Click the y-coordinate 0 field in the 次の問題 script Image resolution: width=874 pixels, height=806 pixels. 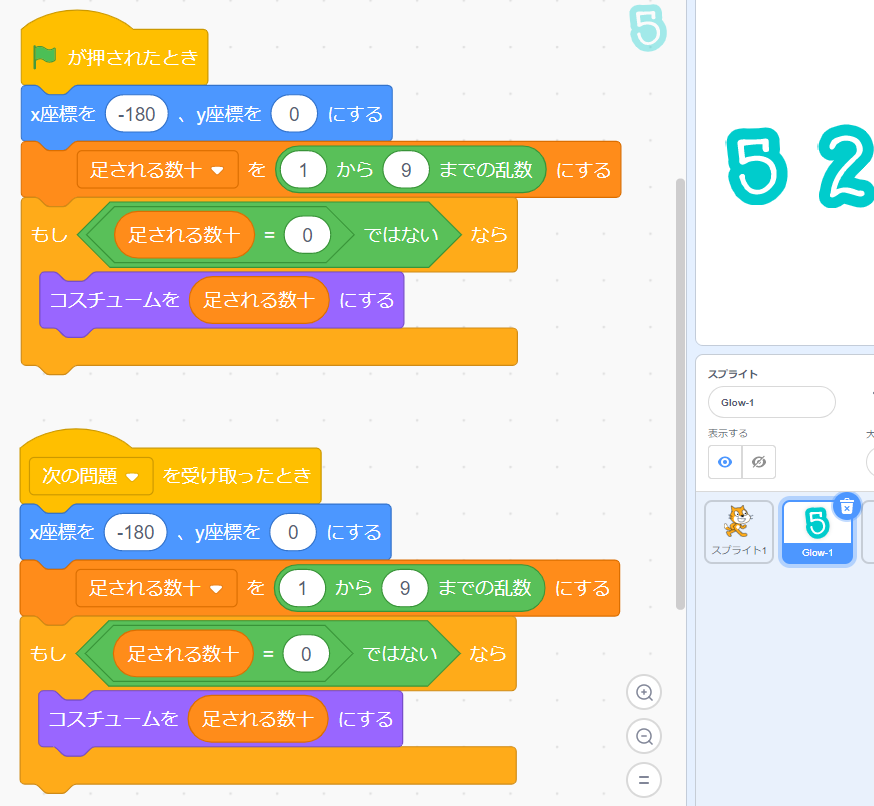click(x=293, y=532)
